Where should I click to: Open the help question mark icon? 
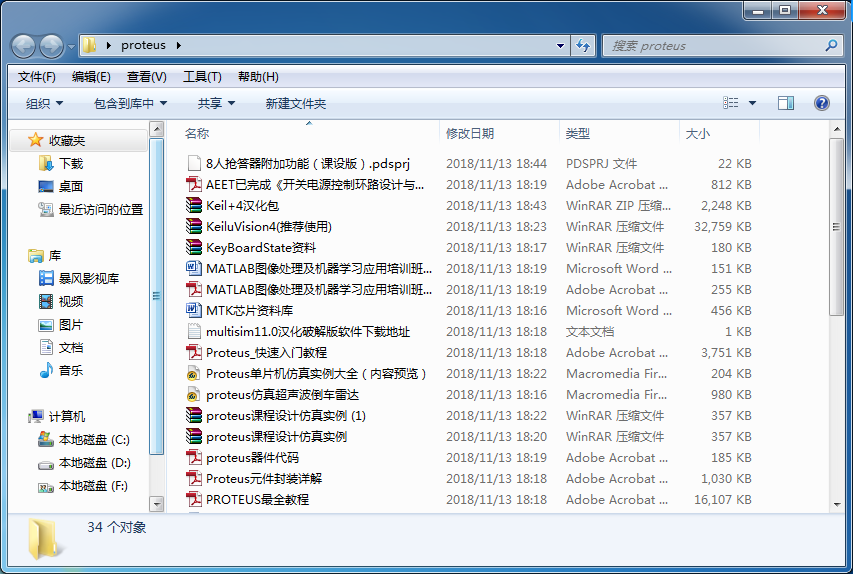tap(821, 103)
